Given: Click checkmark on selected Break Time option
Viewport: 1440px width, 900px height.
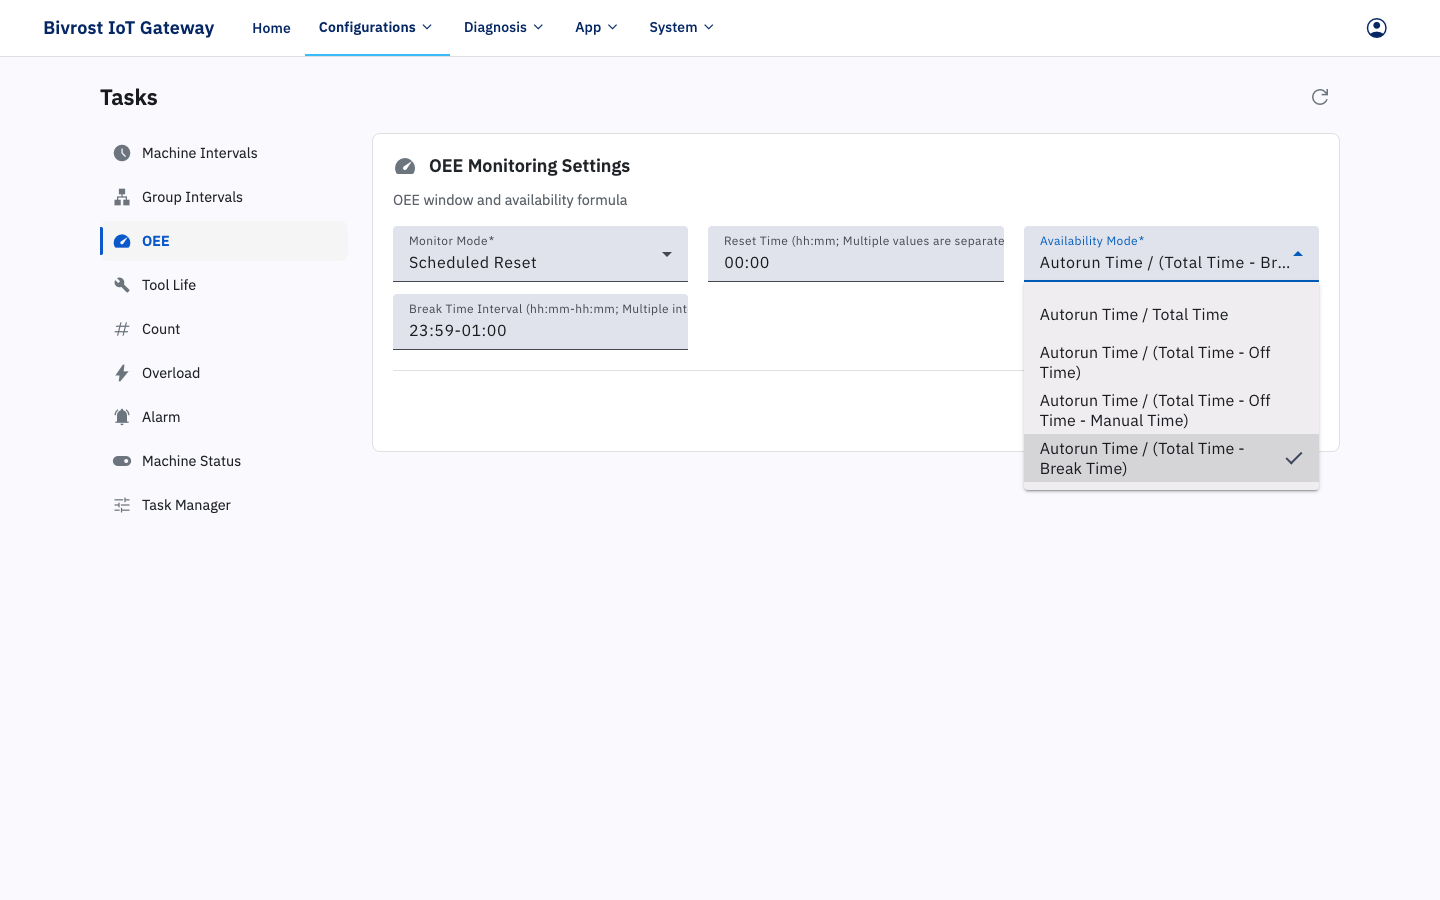Looking at the screenshot, I should [x=1294, y=458].
